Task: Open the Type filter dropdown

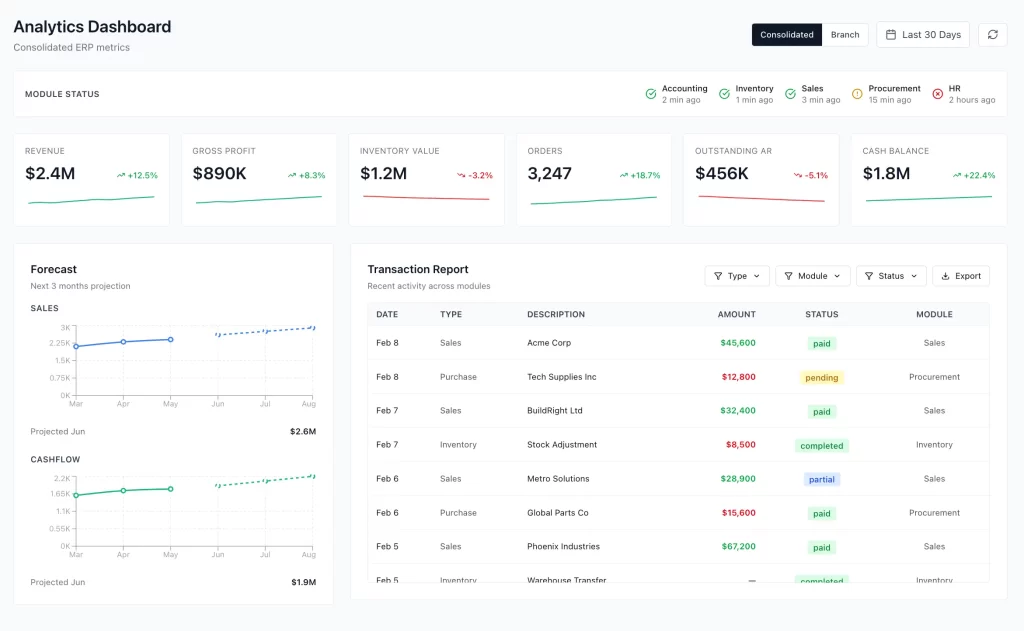Action: tap(737, 275)
